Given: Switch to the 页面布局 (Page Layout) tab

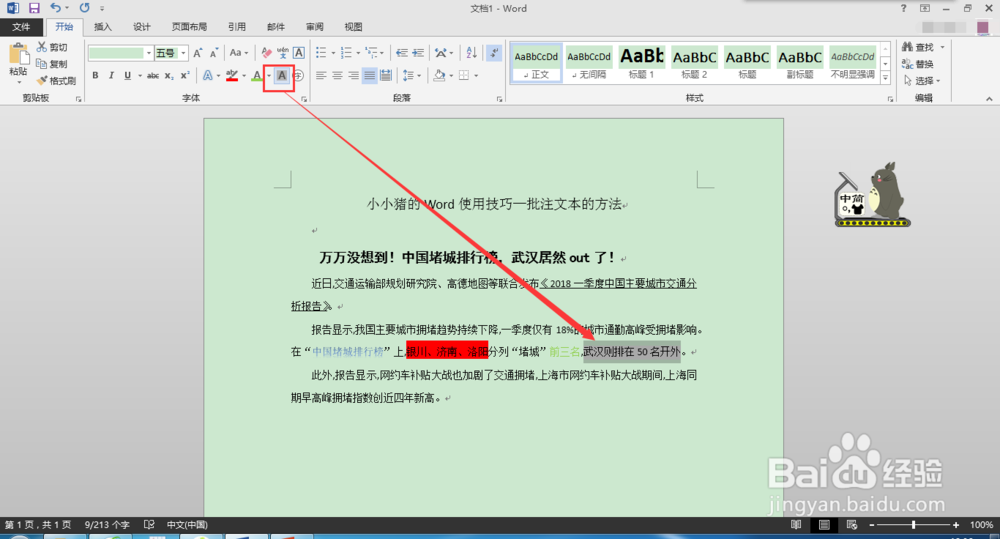Looking at the screenshot, I should pyautogui.click(x=189, y=27).
